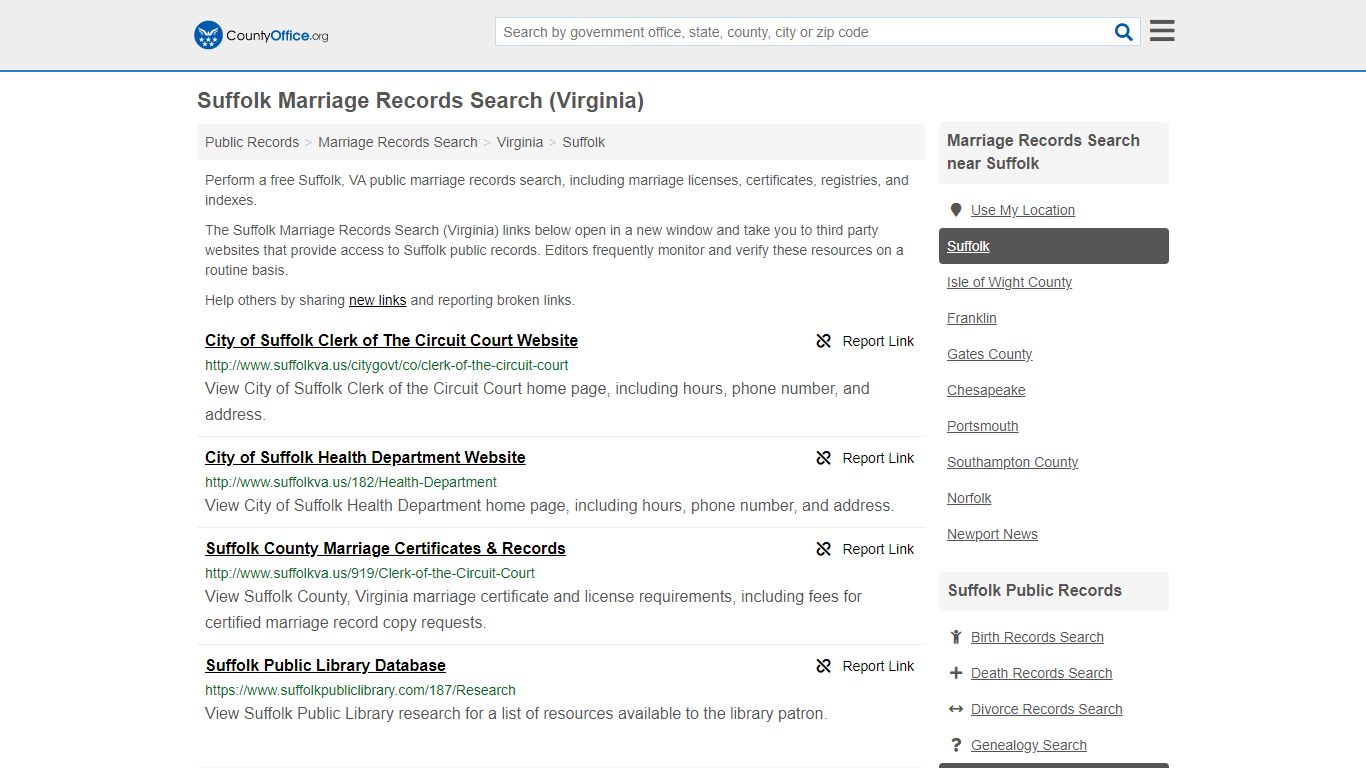This screenshot has width=1366, height=768.
Task: Open City of Suffolk Clerk of Circuit Court Website
Action: click(x=392, y=340)
